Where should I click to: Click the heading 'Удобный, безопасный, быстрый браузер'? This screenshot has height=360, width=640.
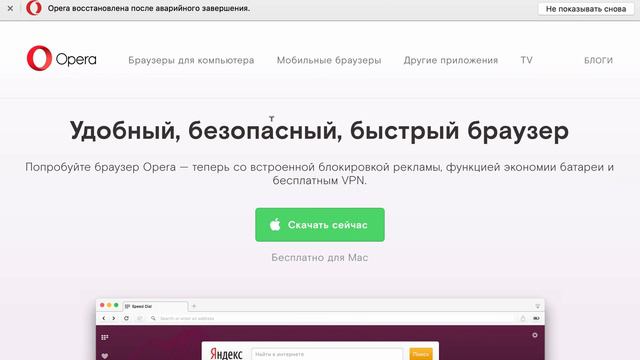[x=319, y=131]
